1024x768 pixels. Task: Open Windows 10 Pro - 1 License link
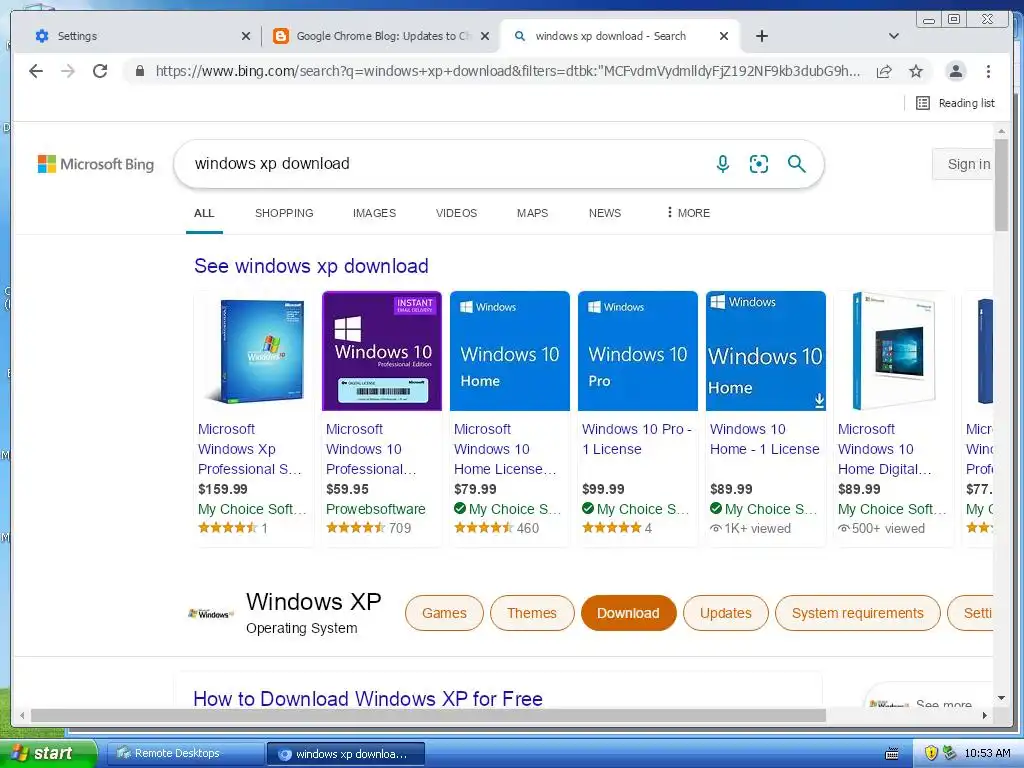point(637,440)
